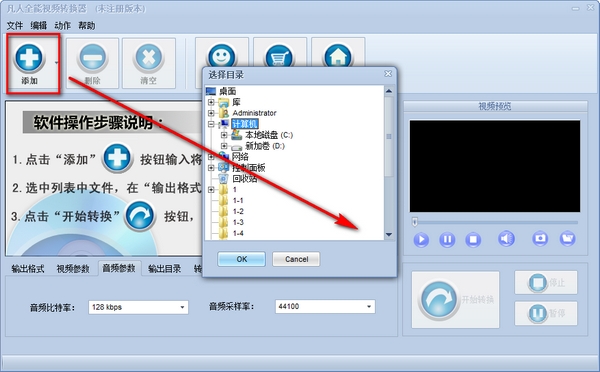This screenshot has width=600, height=372.
Task: Expand the 库 tree node
Action: [x=211, y=102]
